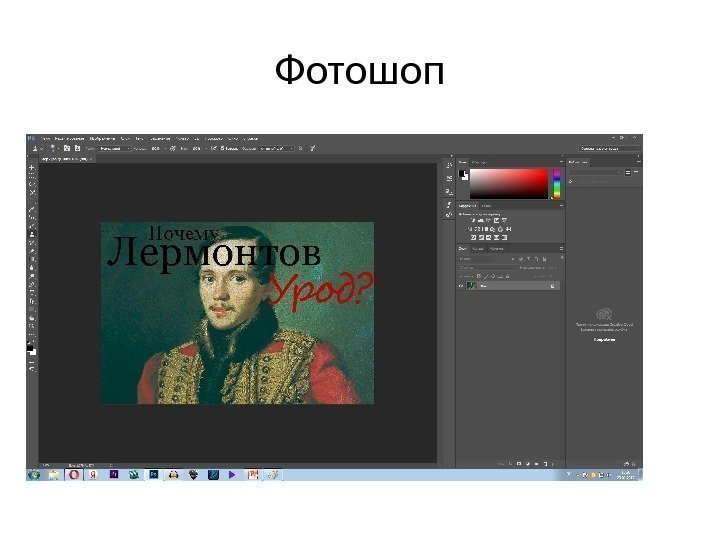The image size is (720, 540).
Task: Open the Libraries panel library dropdown
Action: point(596,172)
